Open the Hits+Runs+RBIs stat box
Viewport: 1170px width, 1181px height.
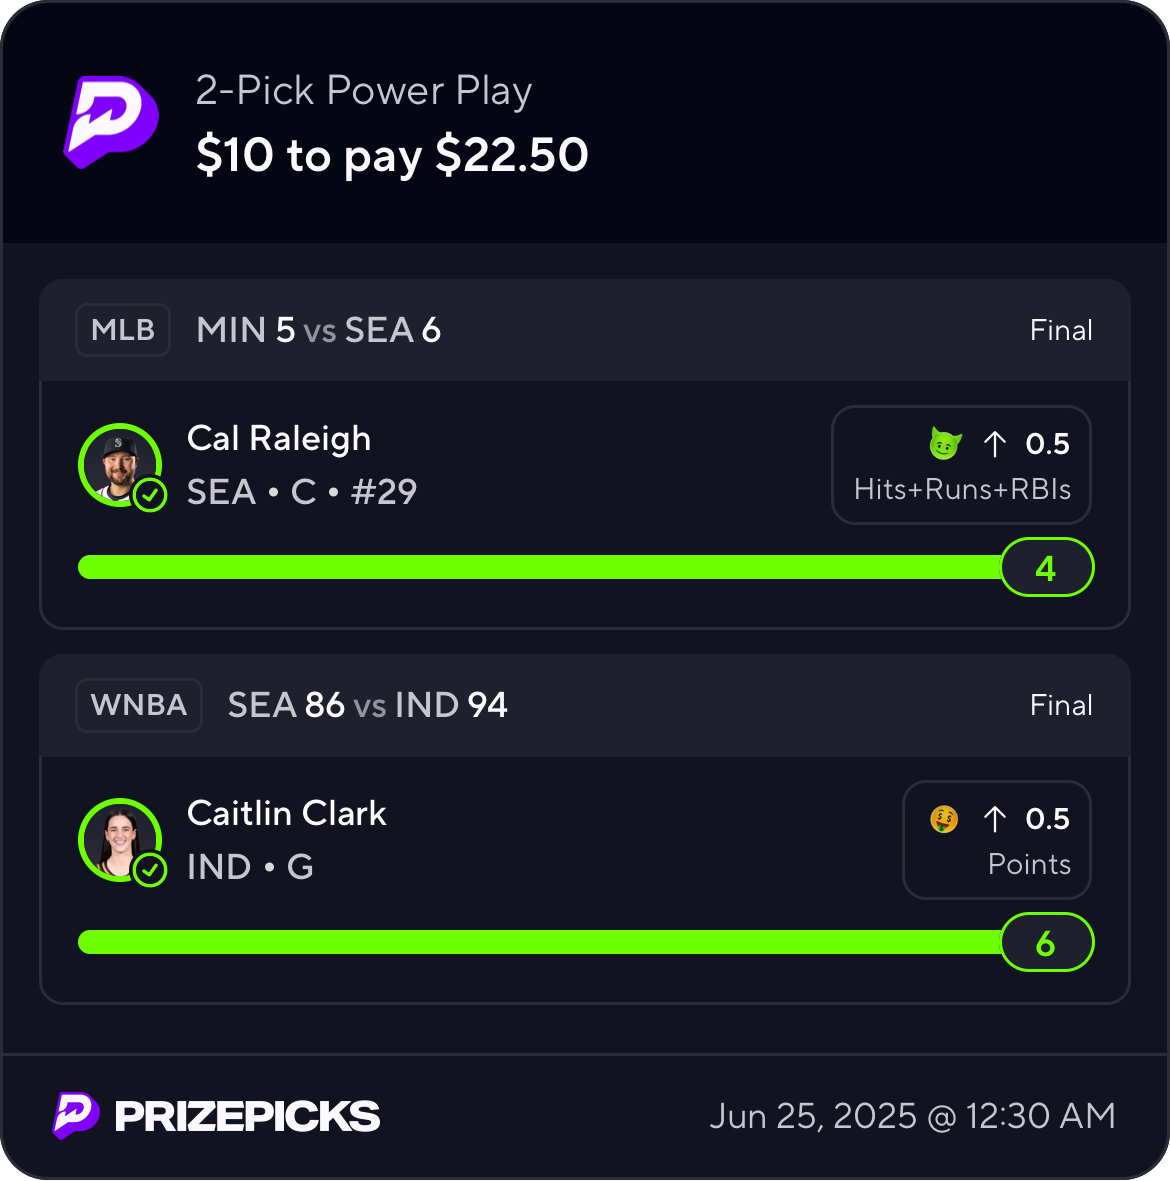tap(961, 465)
